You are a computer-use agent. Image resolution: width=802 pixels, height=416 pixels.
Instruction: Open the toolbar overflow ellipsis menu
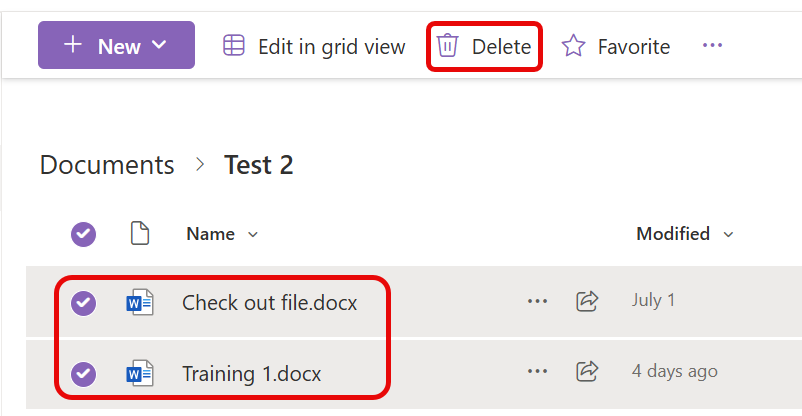click(712, 46)
